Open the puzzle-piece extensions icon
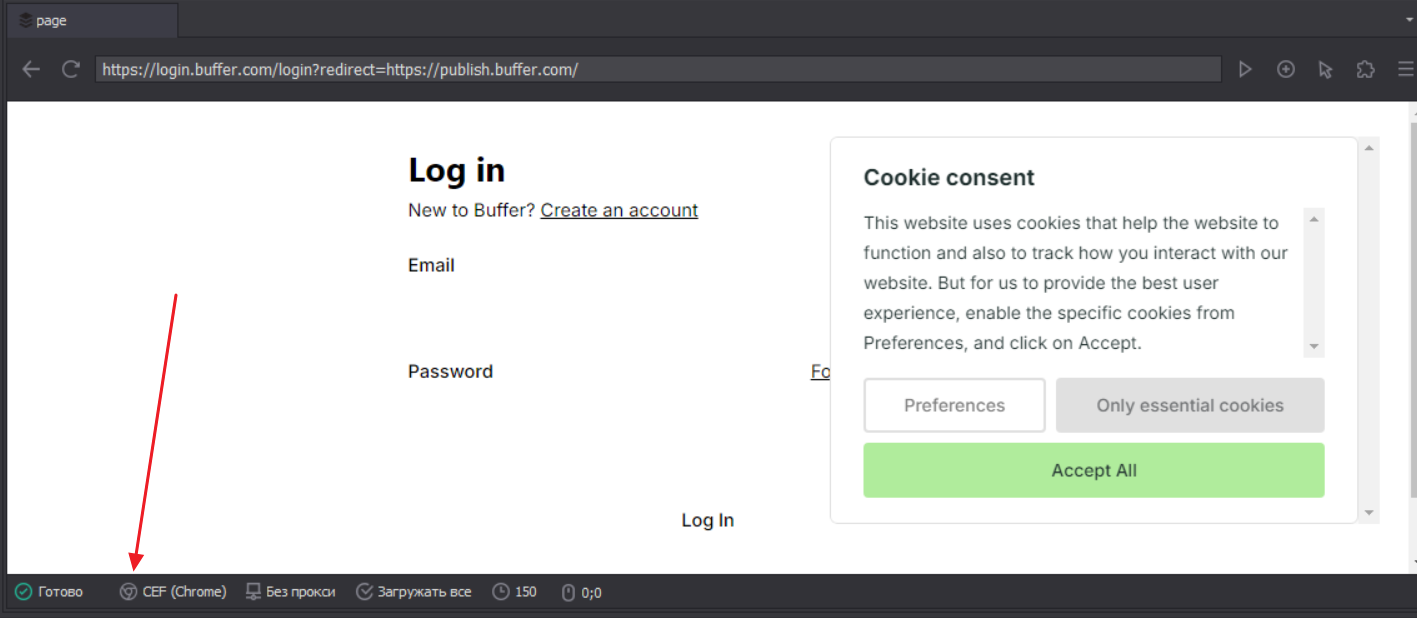Image resolution: width=1417 pixels, height=618 pixels. pos(1366,69)
